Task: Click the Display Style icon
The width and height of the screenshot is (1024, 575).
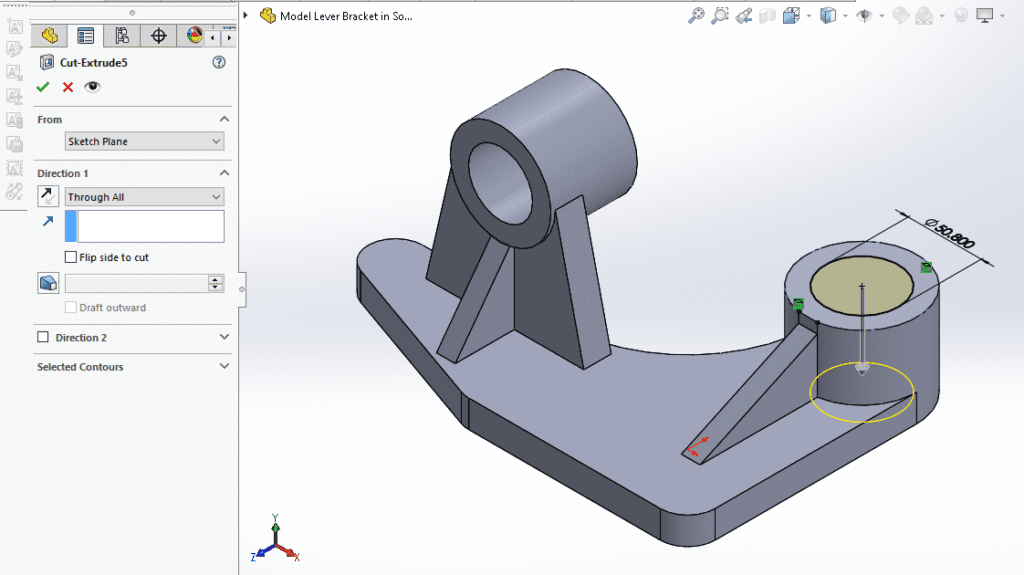Action: 827,16
